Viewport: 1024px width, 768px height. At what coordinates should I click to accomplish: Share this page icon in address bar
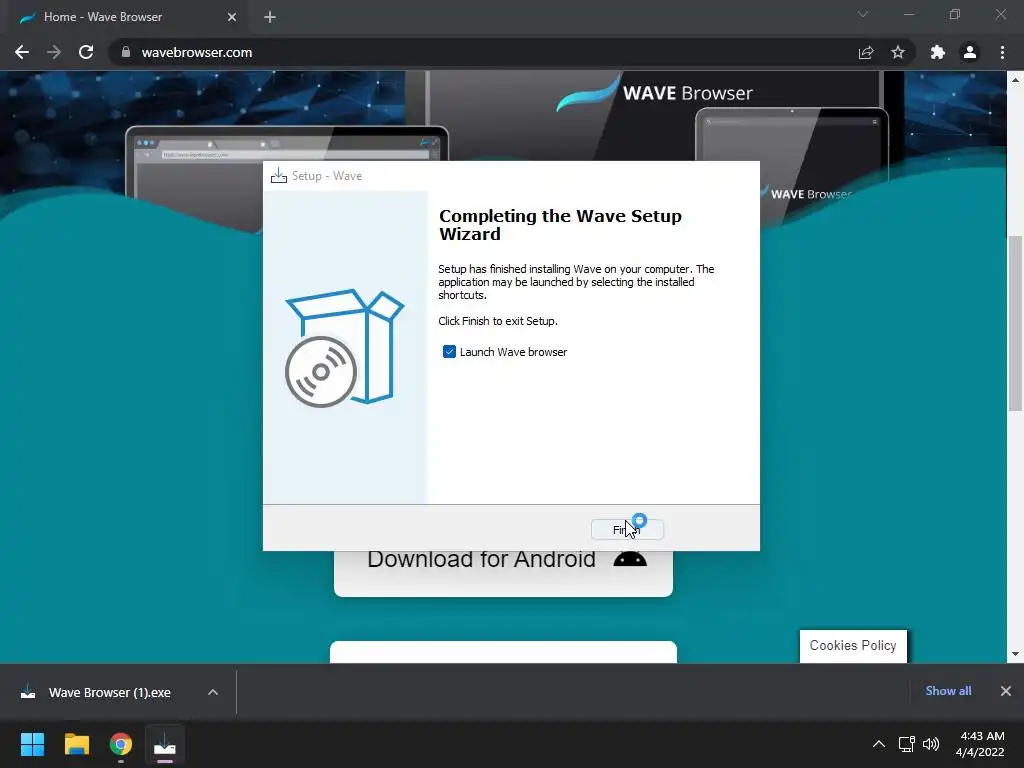point(866,52)
